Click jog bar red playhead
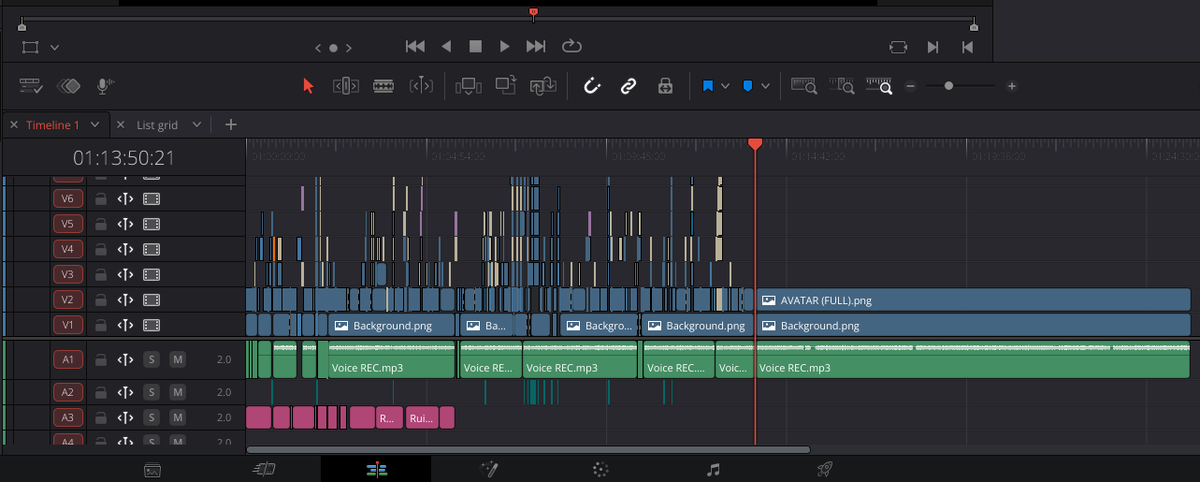The height and width of the screenshot is (482, 1200). point(533,13)
